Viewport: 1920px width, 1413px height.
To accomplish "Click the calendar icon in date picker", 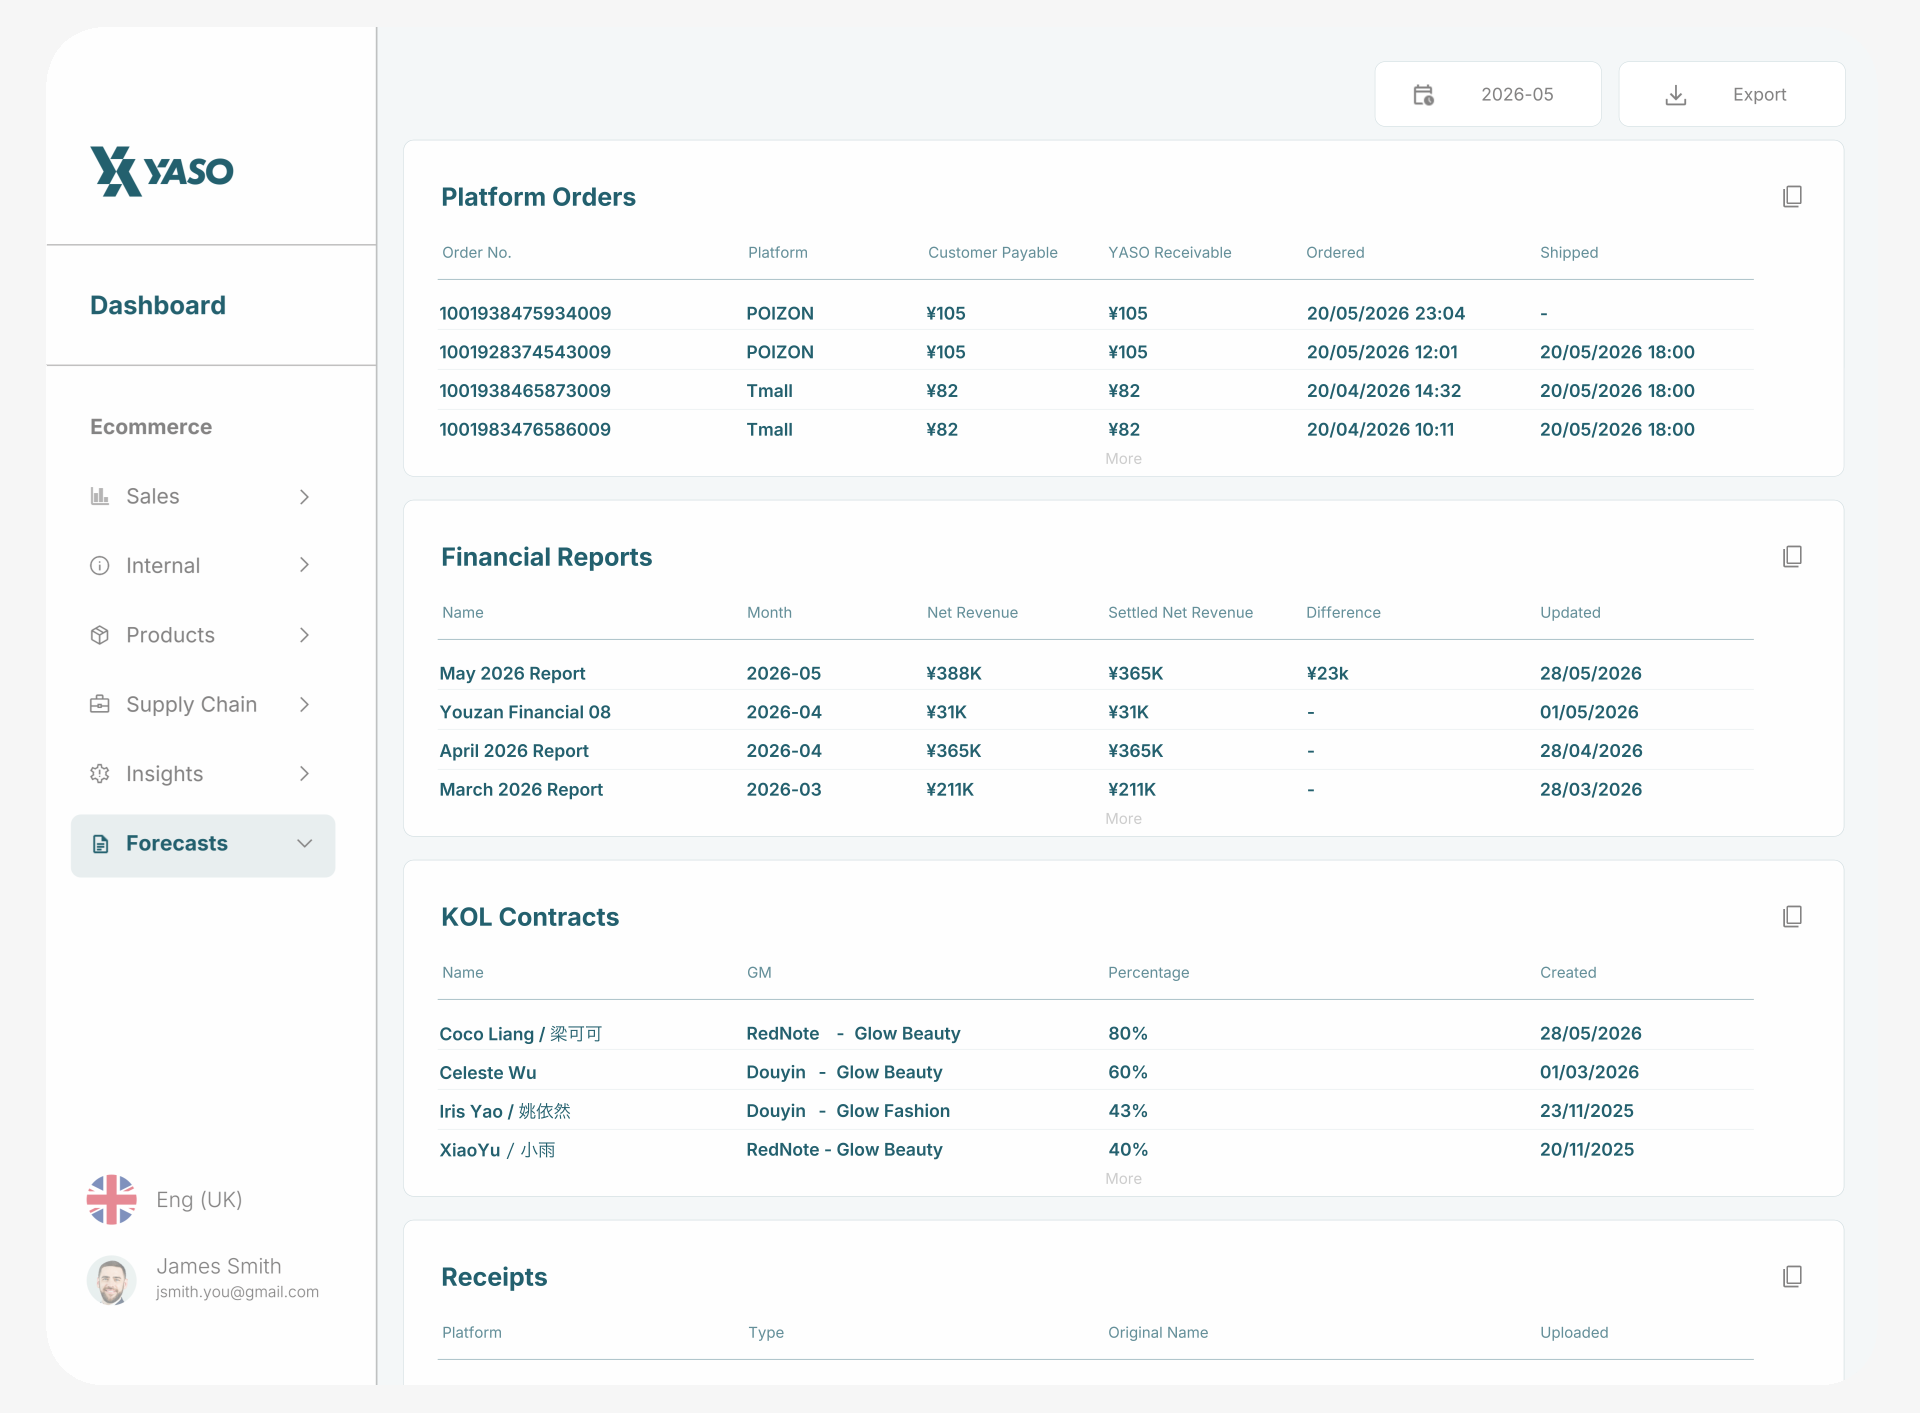I will [x=1423, y=95].
